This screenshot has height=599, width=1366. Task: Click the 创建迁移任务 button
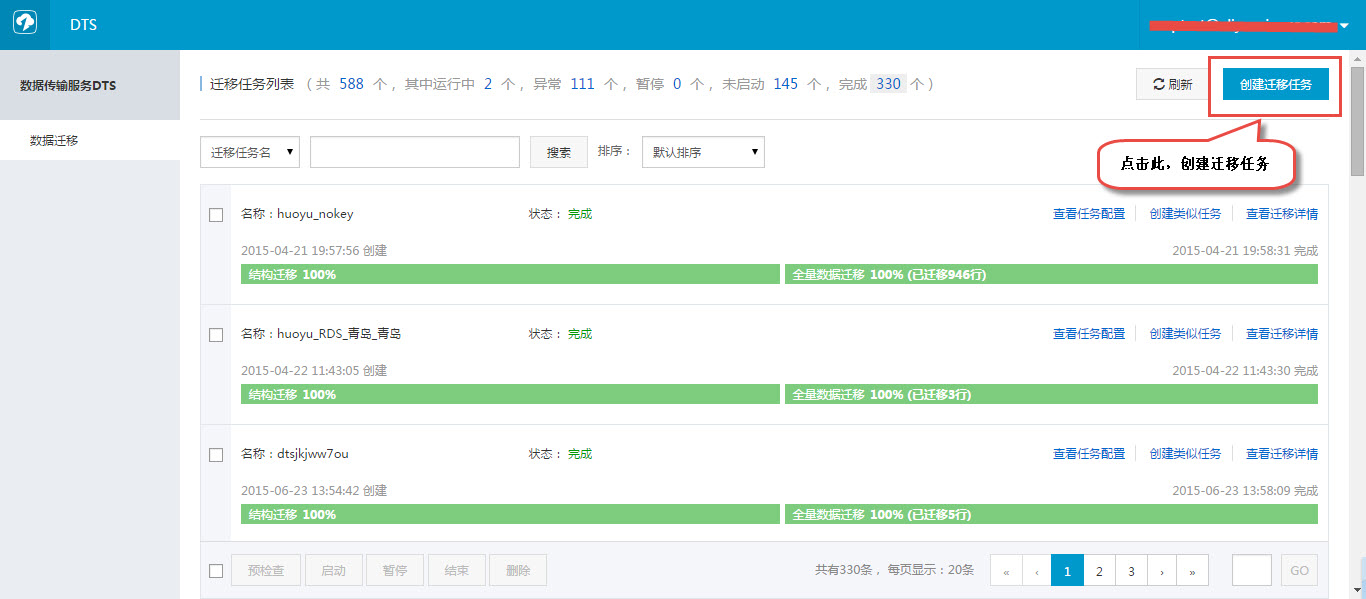[1275, 85]
